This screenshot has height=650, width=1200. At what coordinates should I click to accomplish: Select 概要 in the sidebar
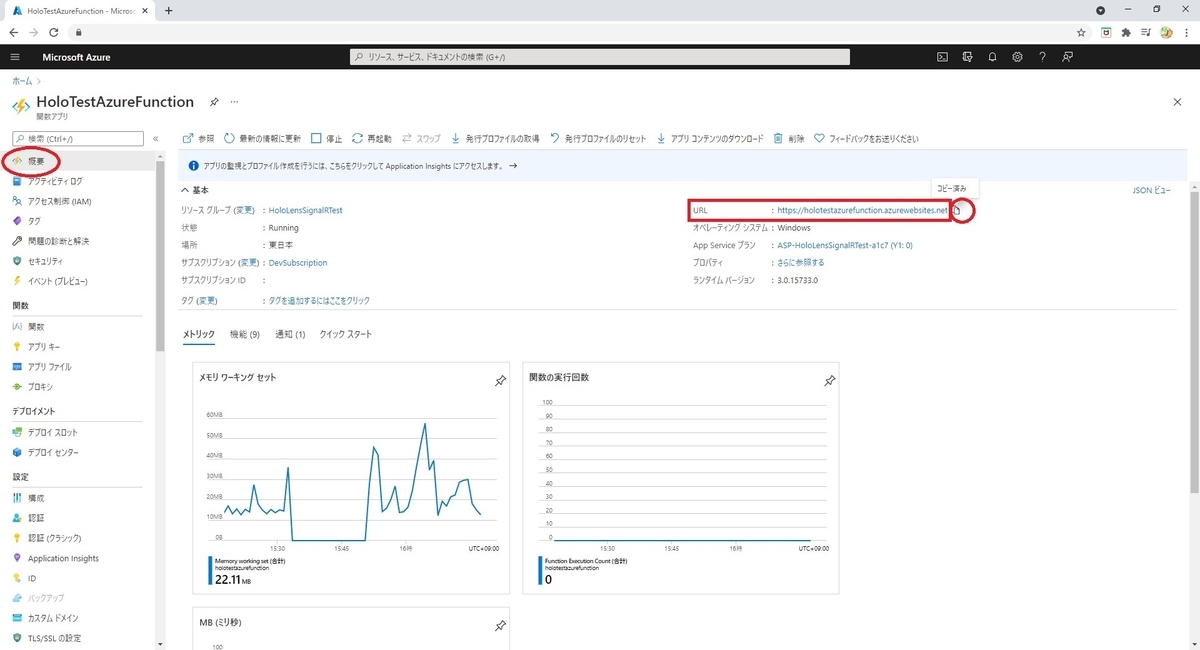(x=36, y=161)
